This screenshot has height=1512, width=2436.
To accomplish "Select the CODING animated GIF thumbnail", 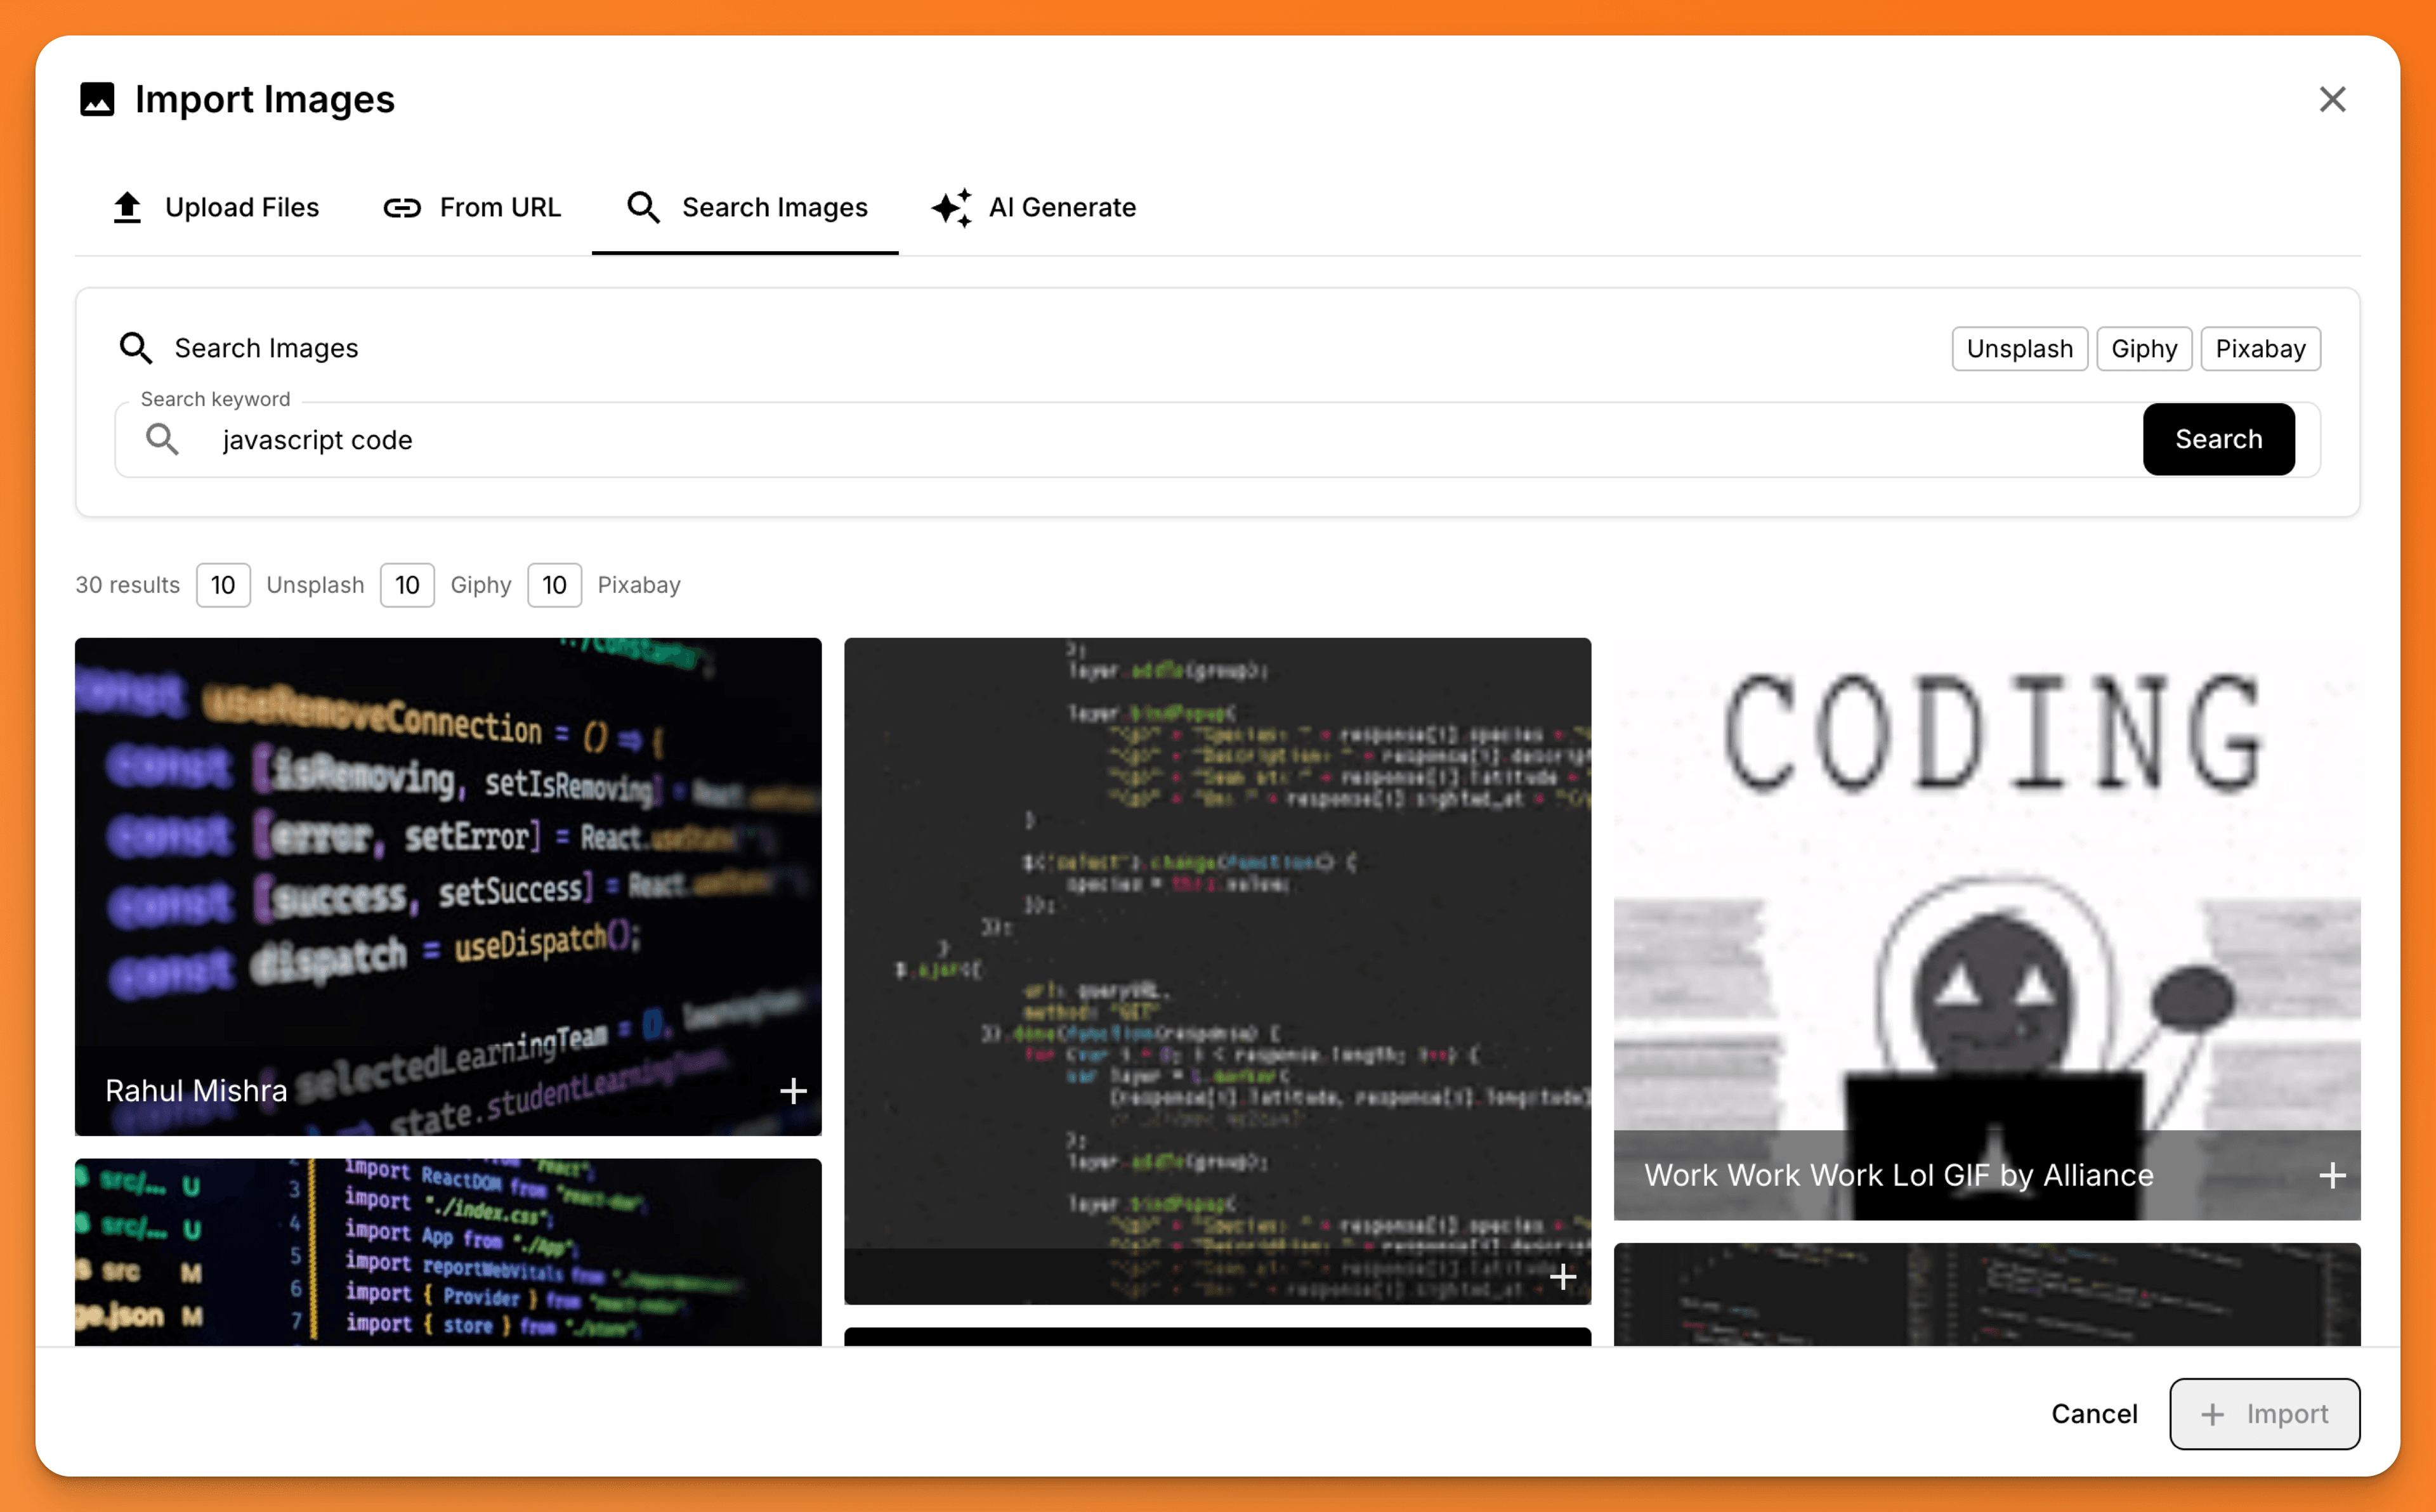I will (x=1986, y=880).
